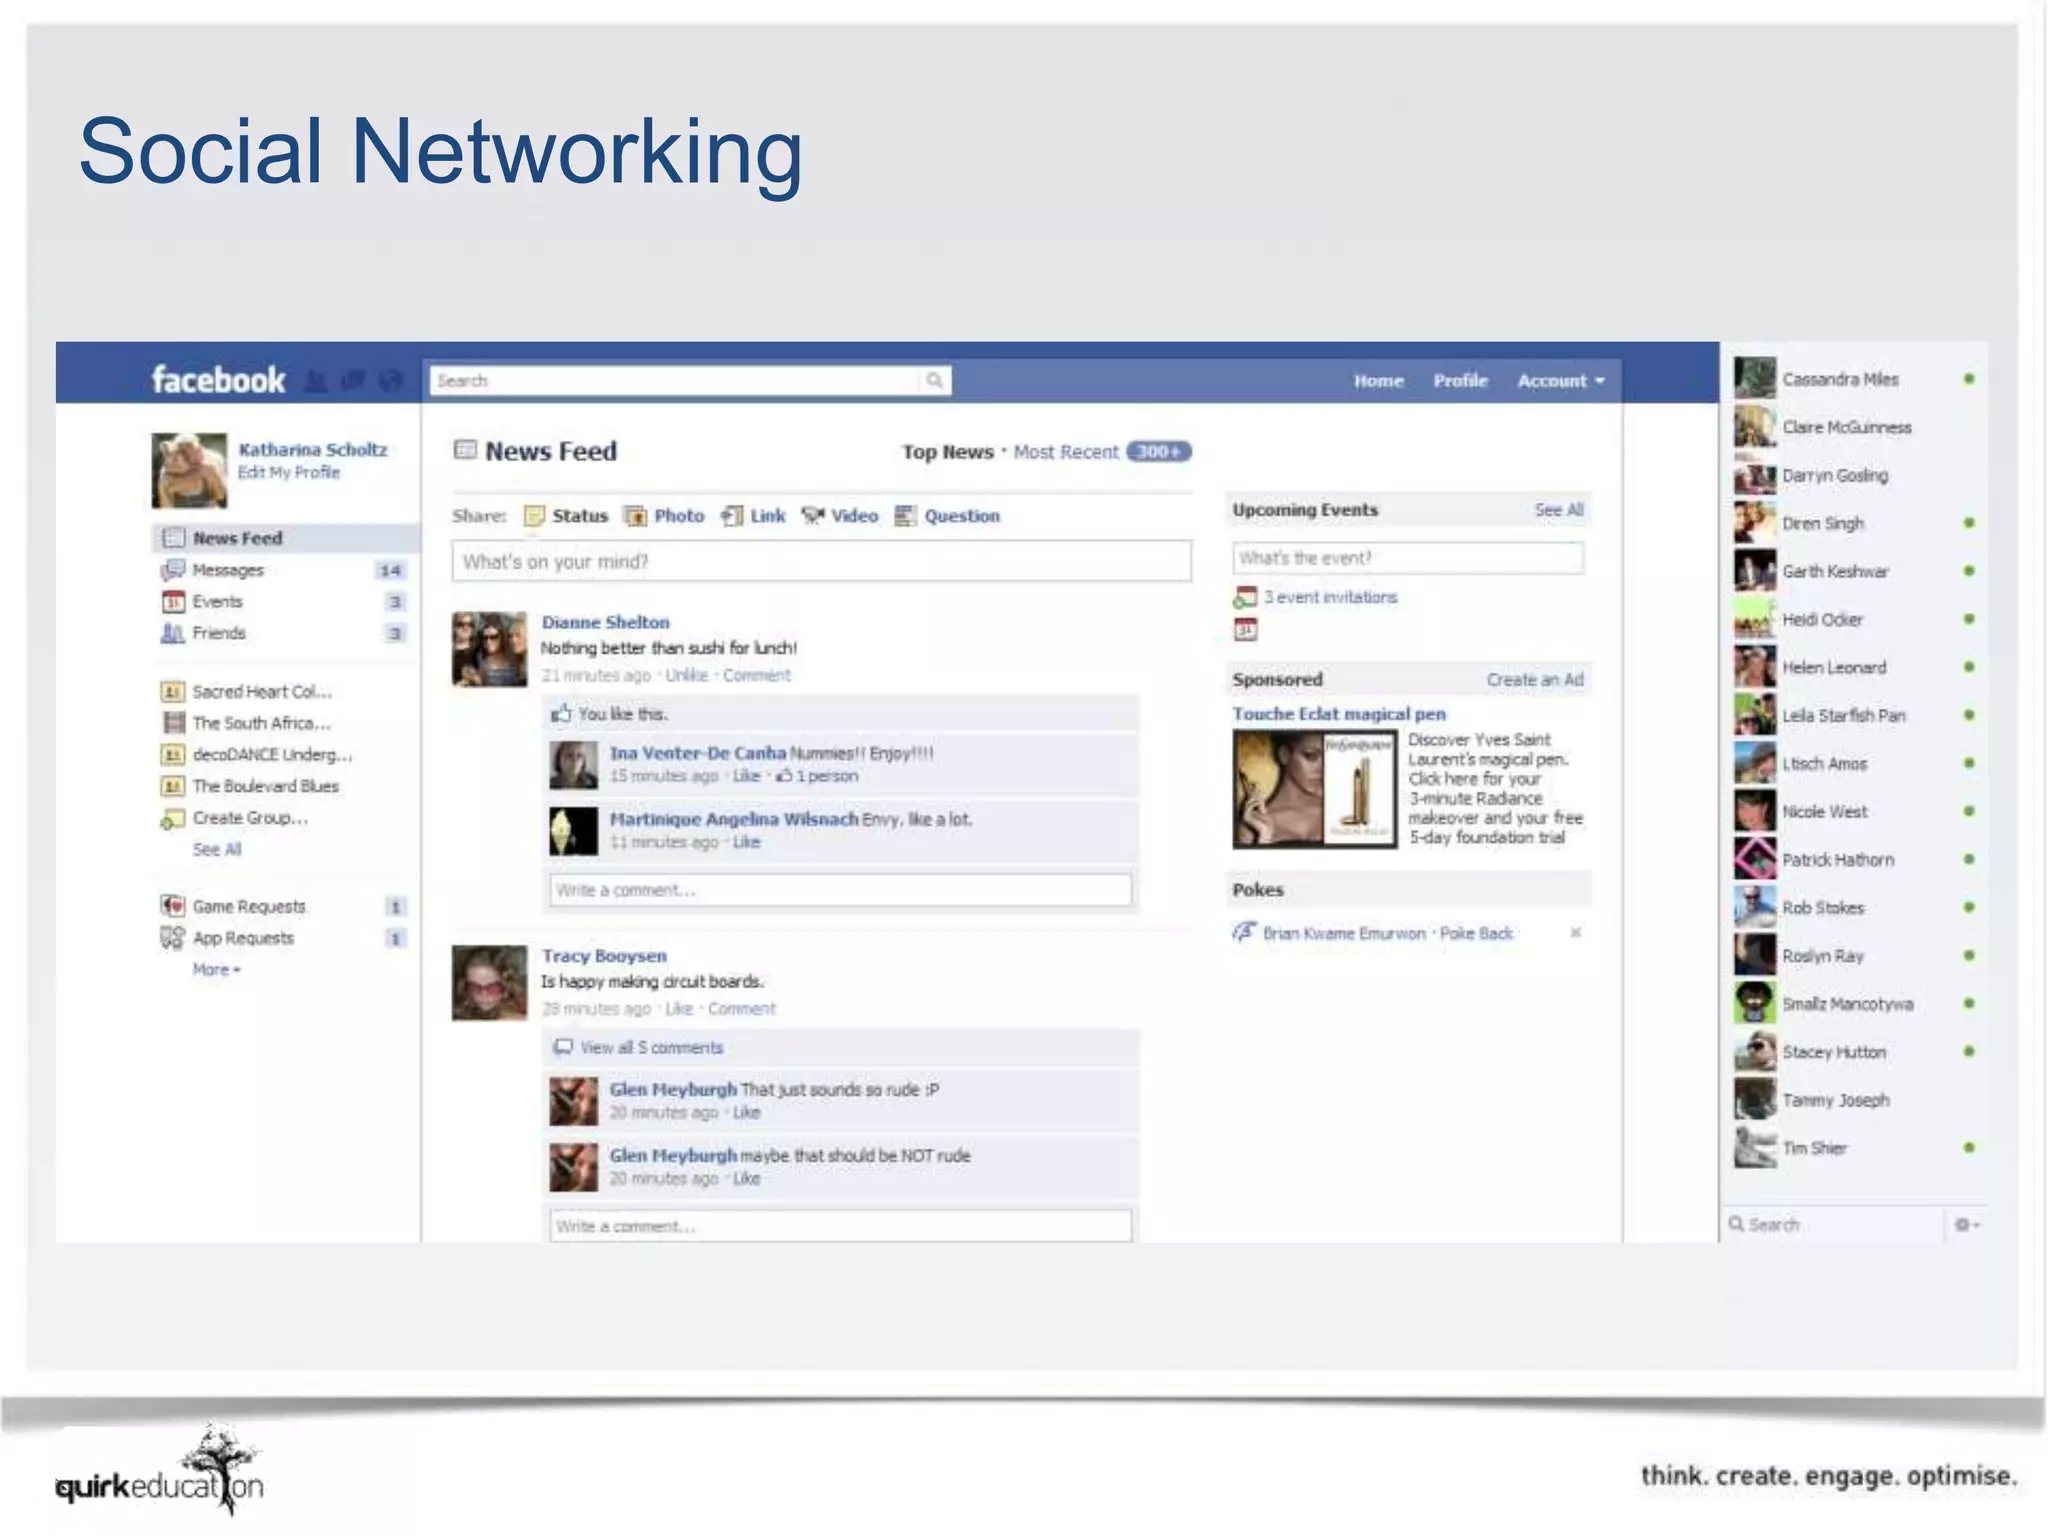This screenshot has height=1536, width=2048.
Task: Click the App Requests icon
Action: coord(172,938)
